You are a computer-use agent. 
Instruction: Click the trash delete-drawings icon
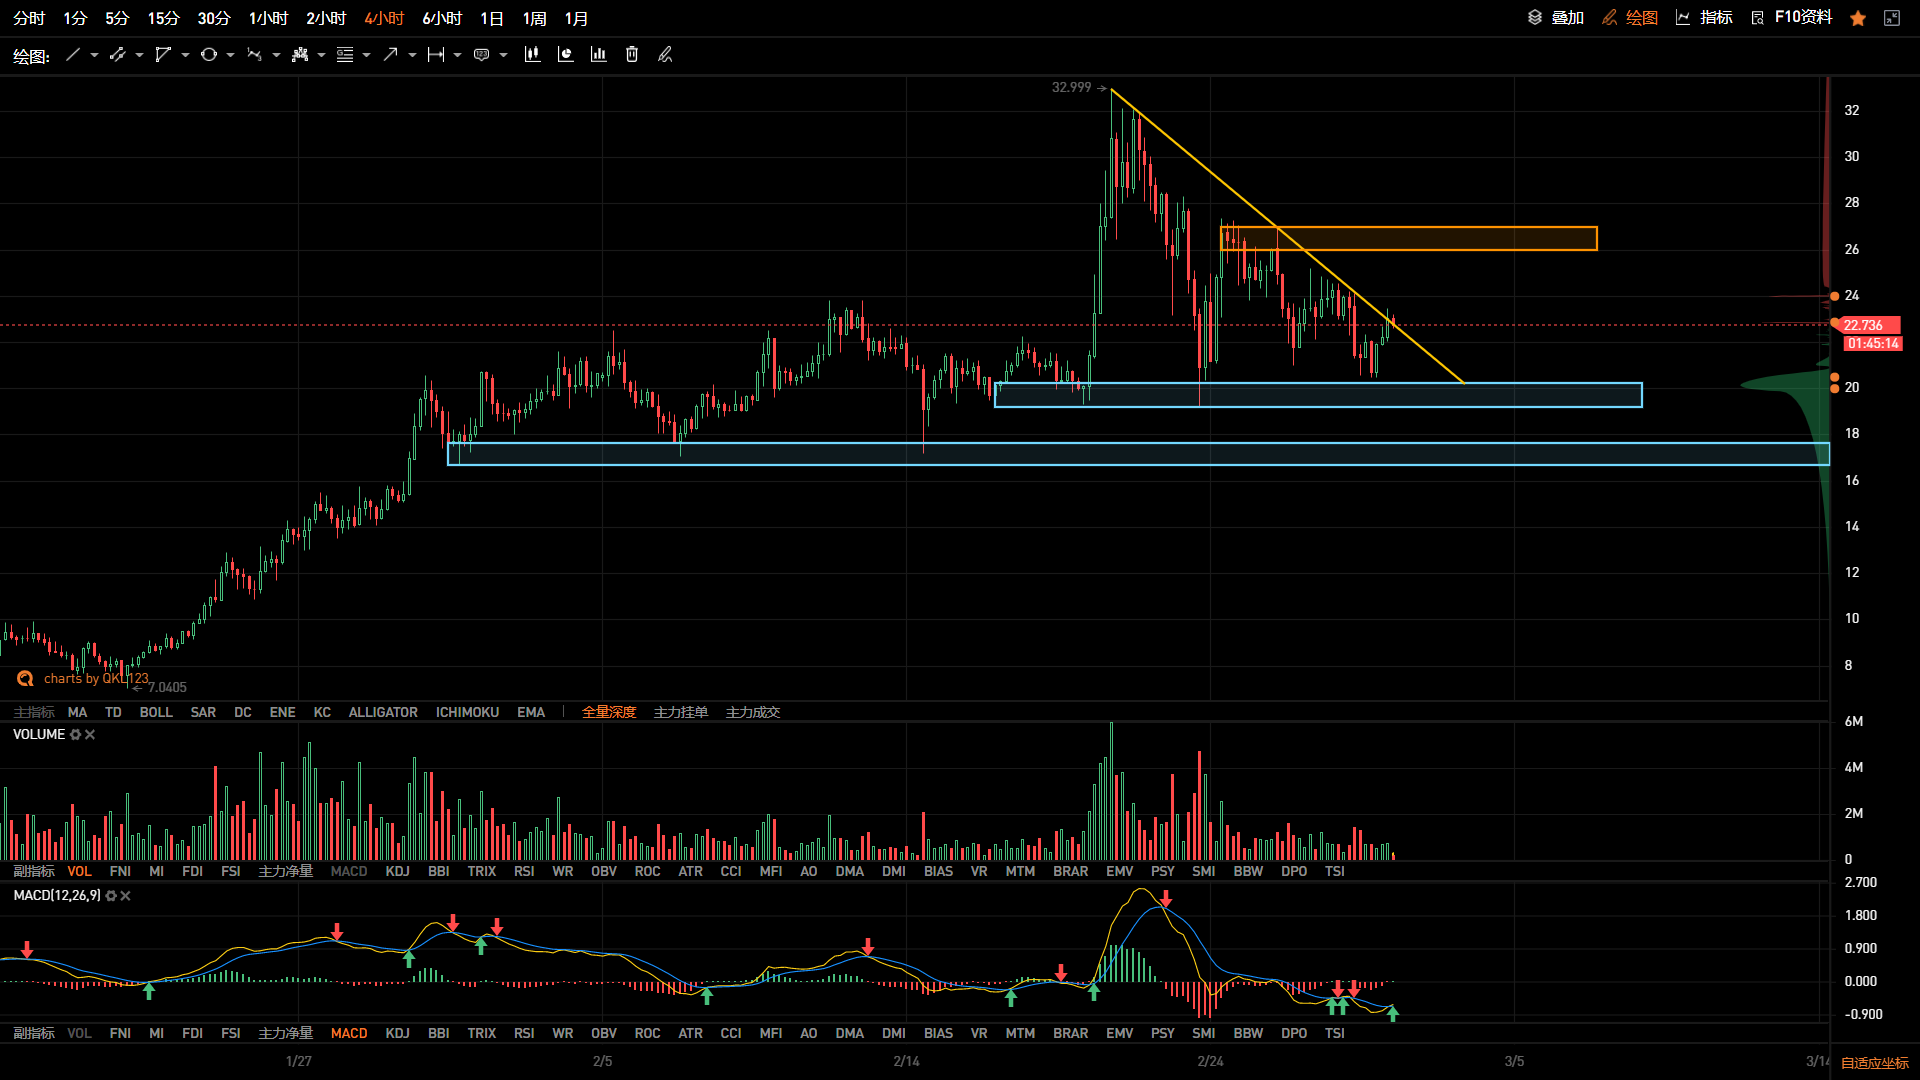[632, 55]
